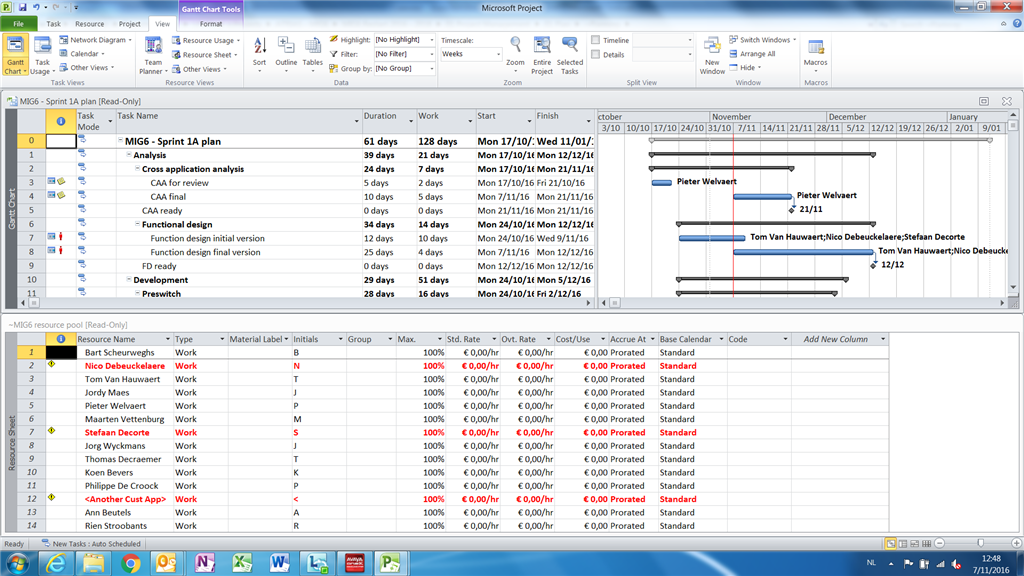This screenshot has width=1024, height=576.
Task: Click the Save icon in quick access toolbar
Action: coord(22,7)
